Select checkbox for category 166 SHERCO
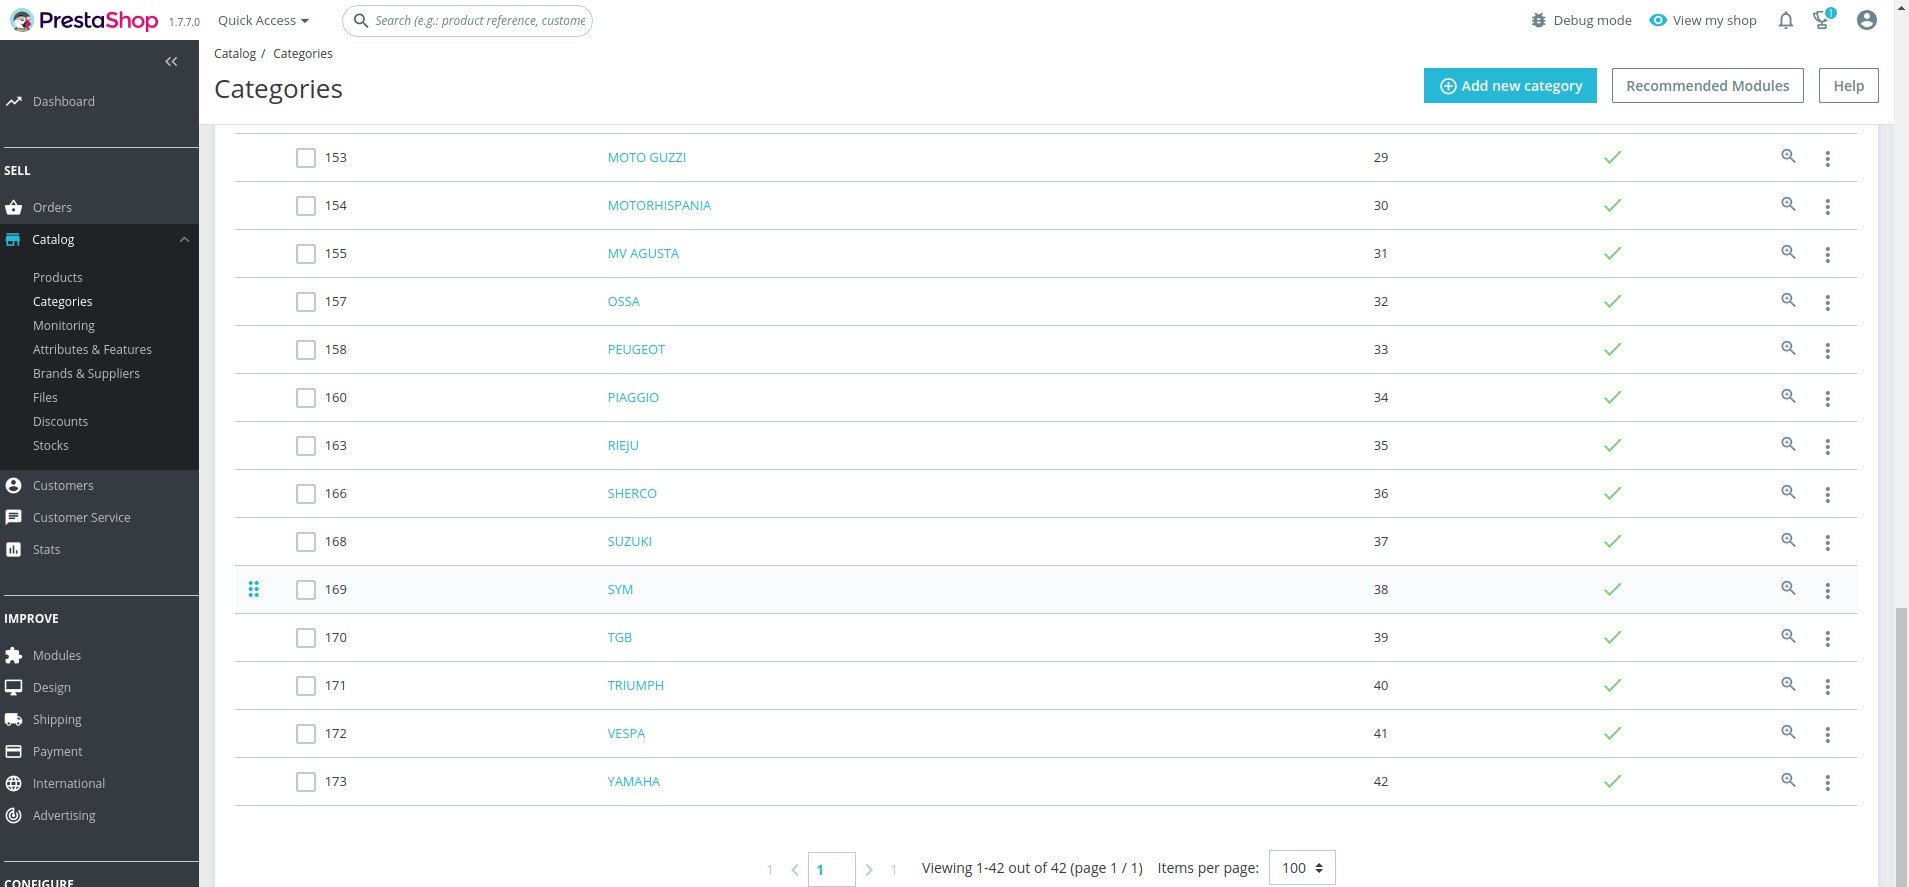This screenshot has height=887, width=1909. pos(306,494)
